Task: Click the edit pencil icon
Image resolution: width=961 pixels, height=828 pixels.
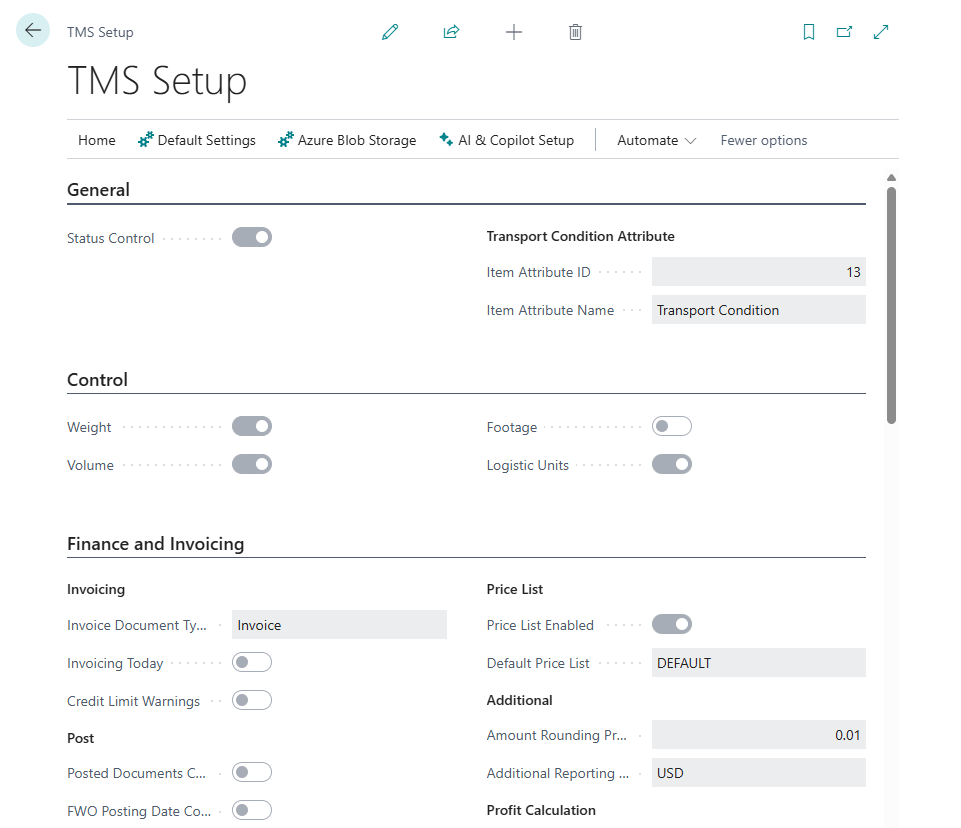Action: click(x=389, y=31)
